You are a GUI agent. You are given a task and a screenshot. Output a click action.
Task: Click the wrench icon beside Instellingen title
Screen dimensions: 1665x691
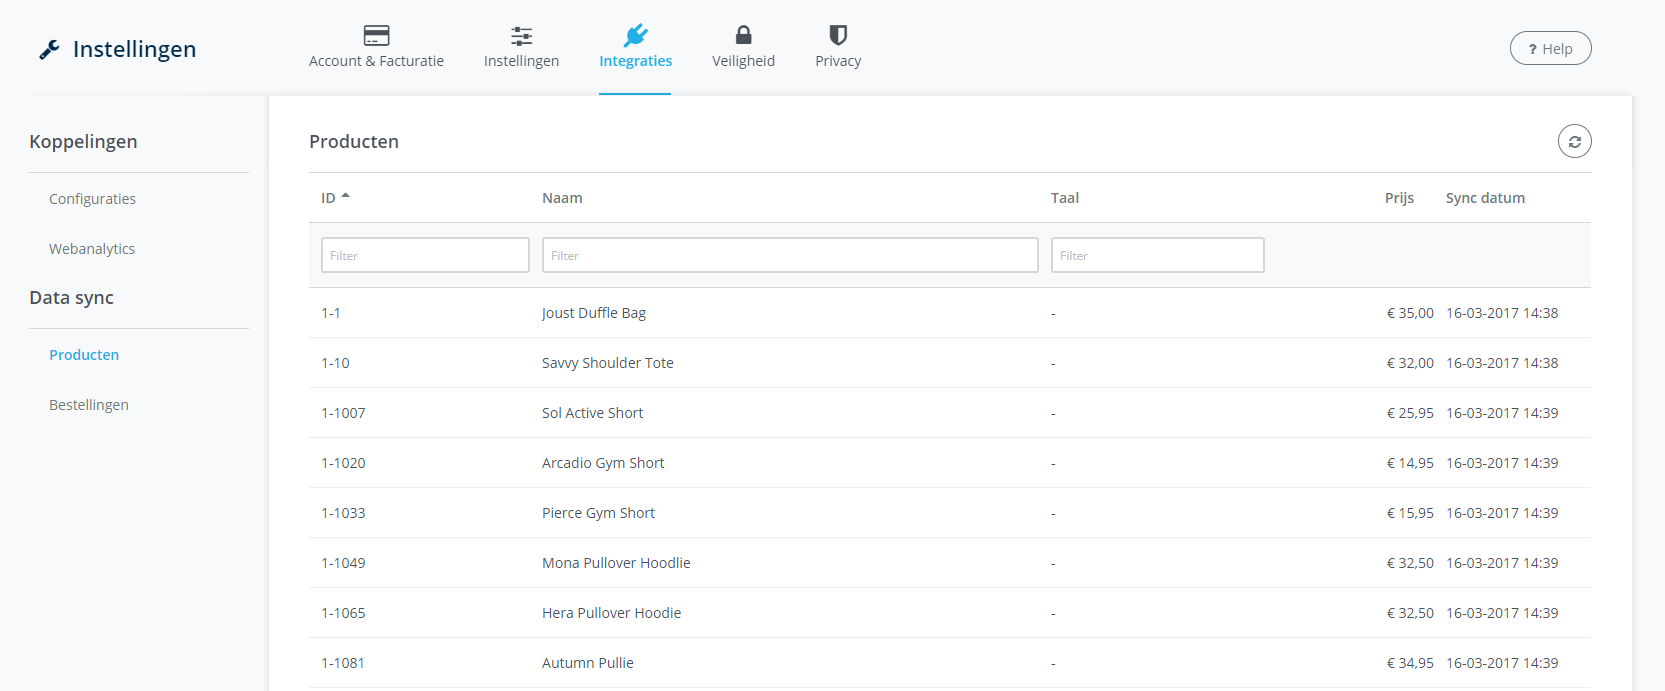tap(49, 50)
